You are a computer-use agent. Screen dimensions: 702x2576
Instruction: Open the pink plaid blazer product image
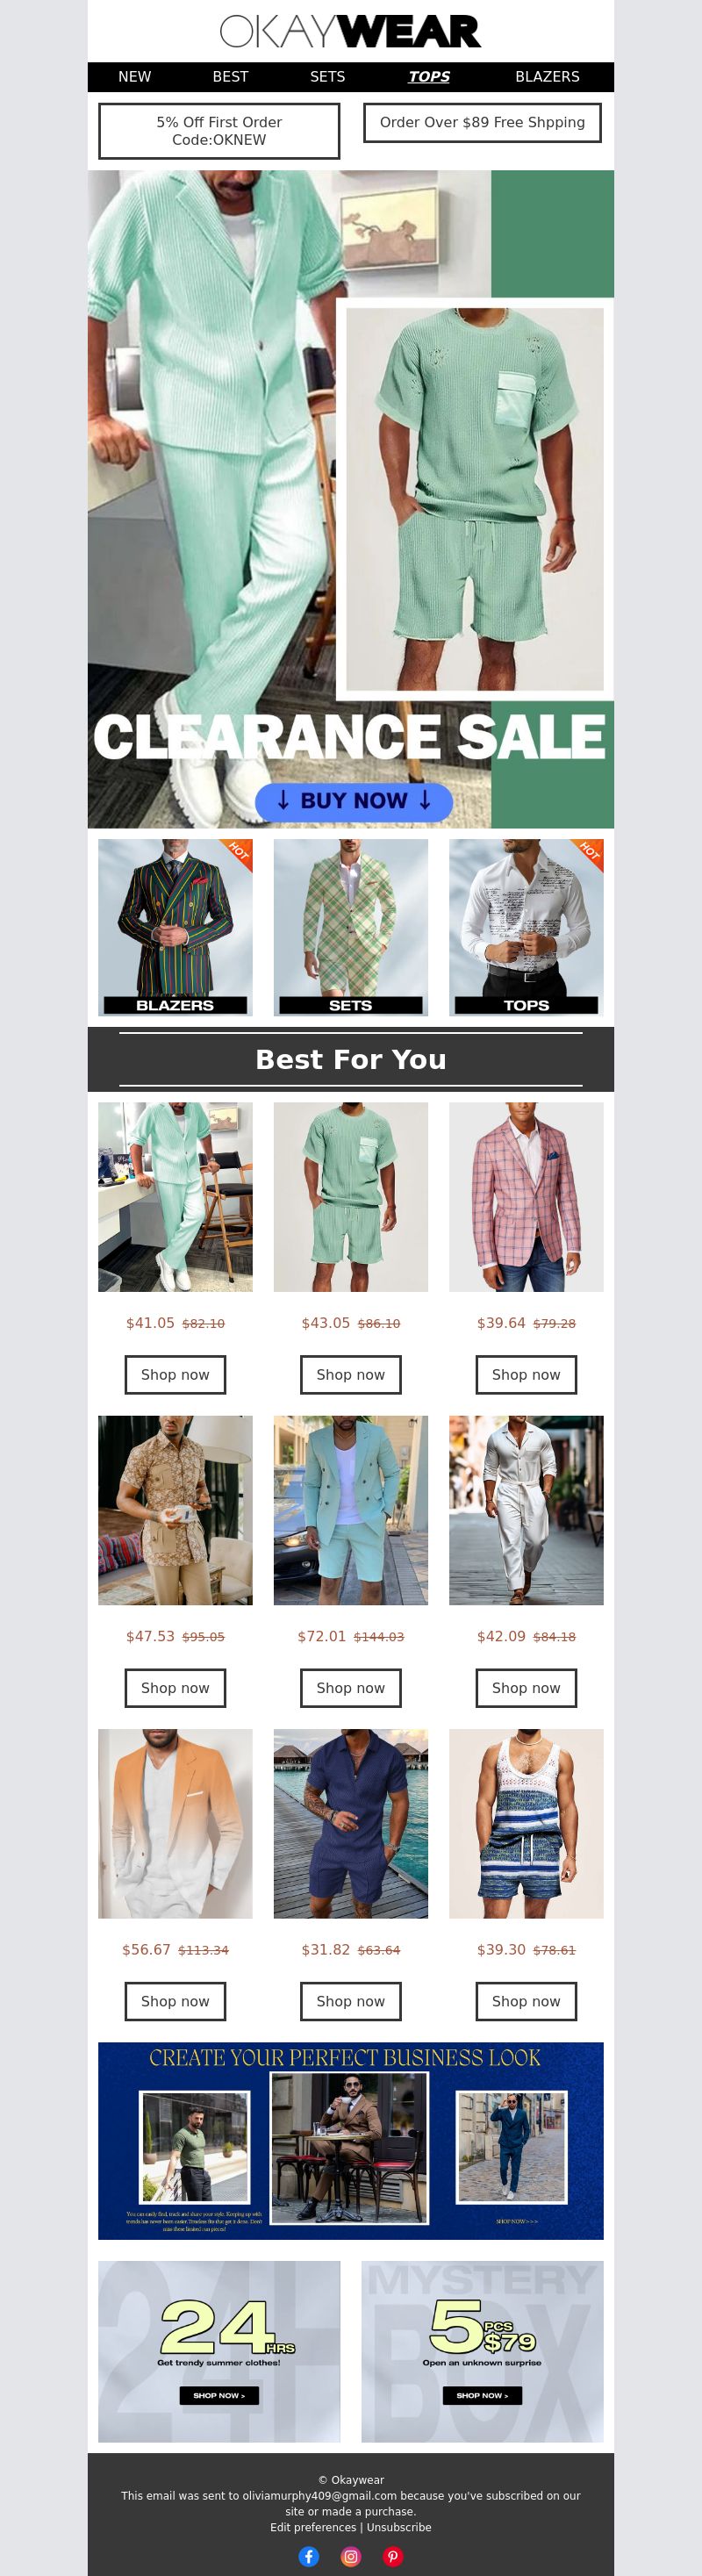[526, 1197]
